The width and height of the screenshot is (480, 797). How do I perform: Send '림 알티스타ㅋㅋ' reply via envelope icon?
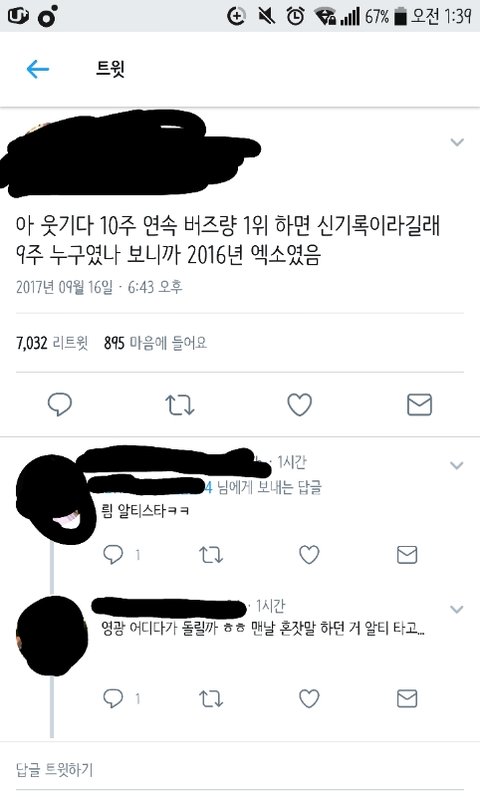coord(407,555)
